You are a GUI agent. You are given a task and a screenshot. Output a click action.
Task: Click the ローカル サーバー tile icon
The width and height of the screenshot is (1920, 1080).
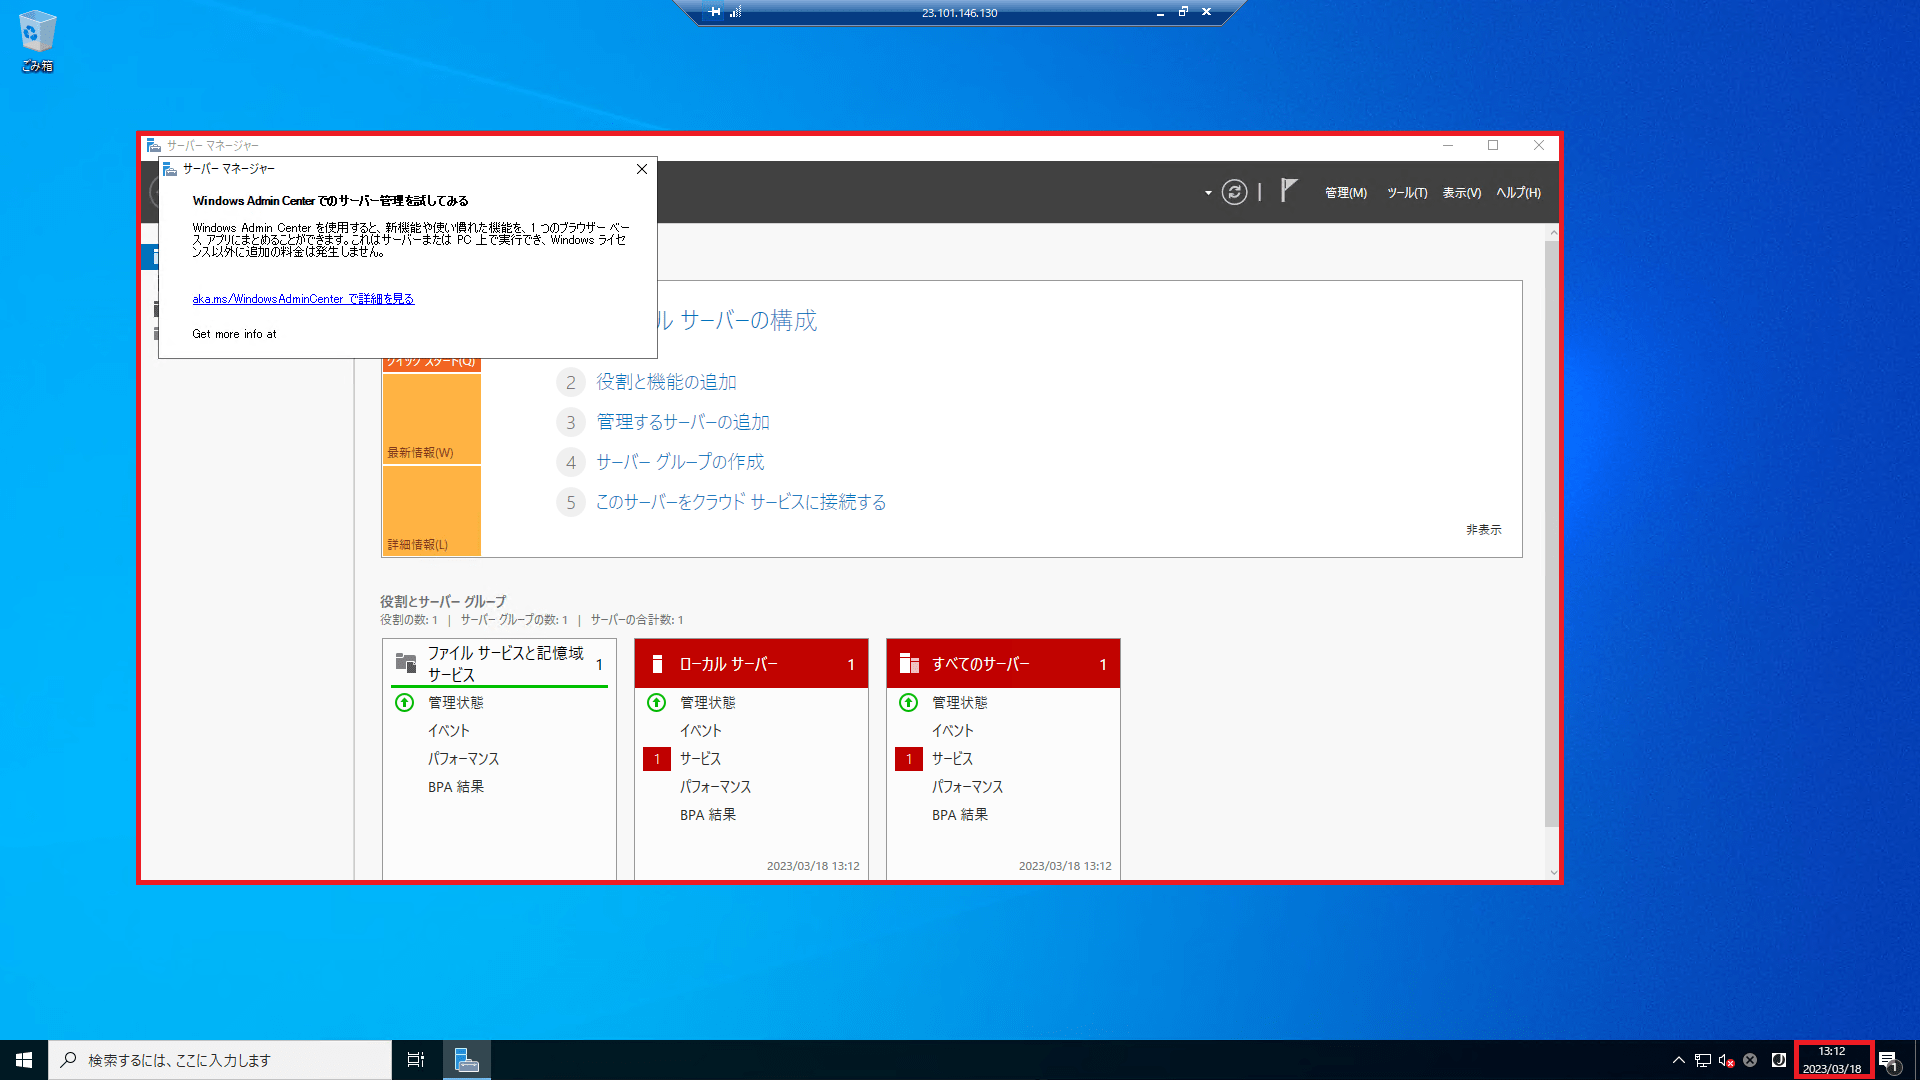(657, 664)
